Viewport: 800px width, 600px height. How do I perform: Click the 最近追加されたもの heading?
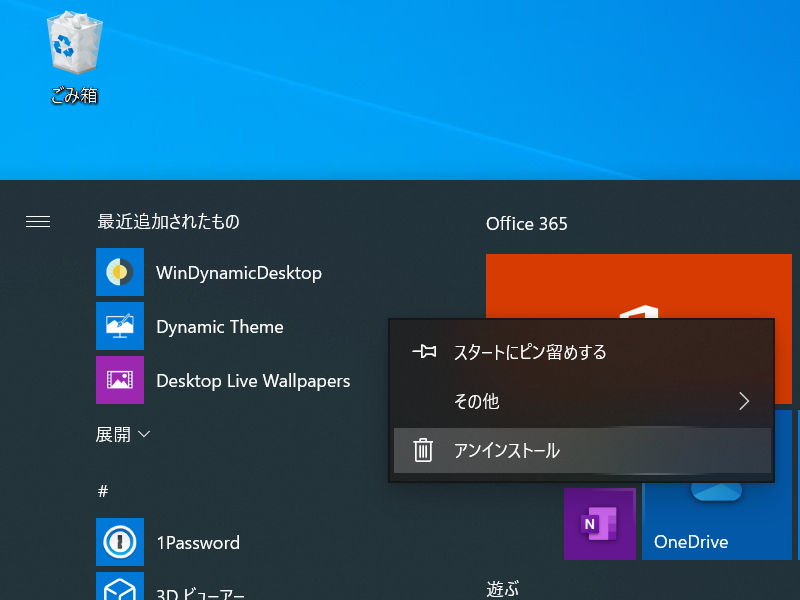(x=166, y=222)
